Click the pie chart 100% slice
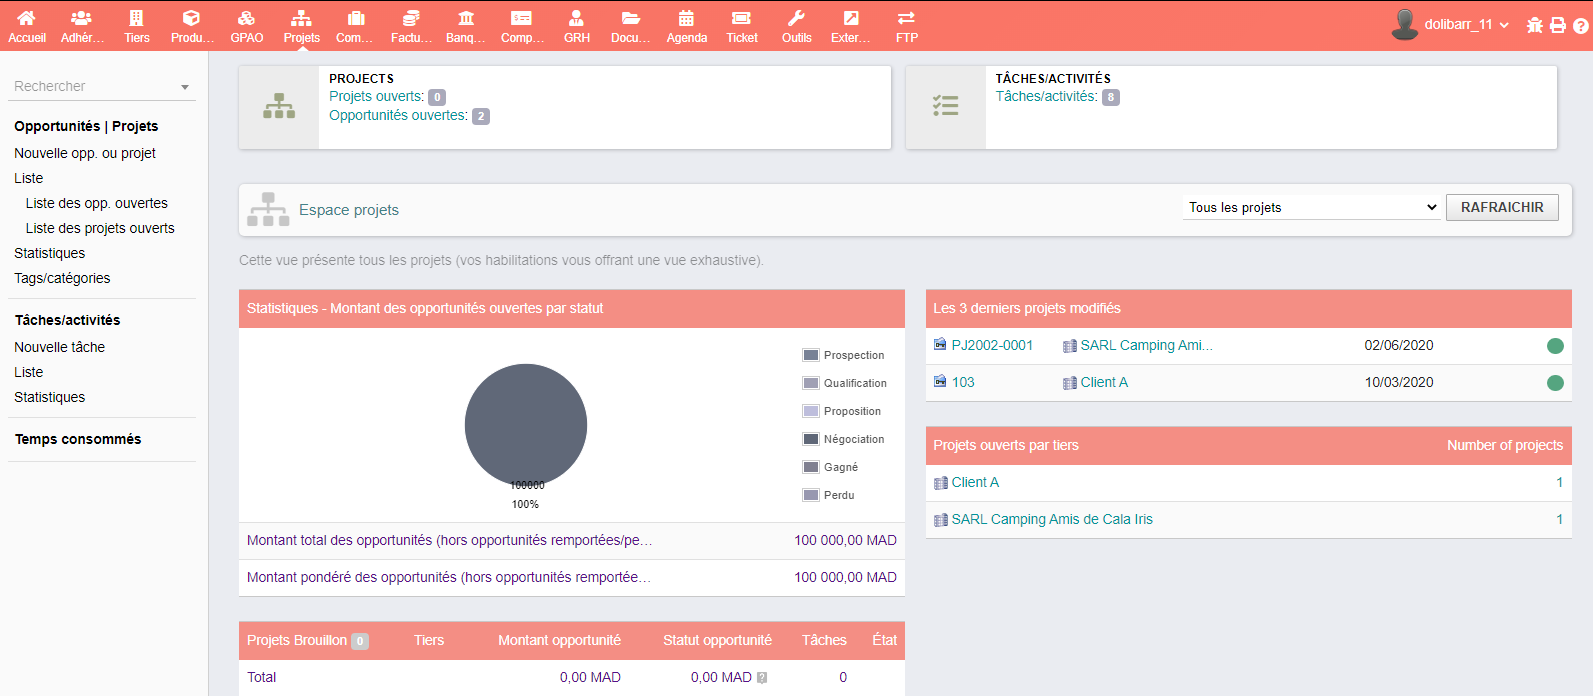 pos(526,425)
